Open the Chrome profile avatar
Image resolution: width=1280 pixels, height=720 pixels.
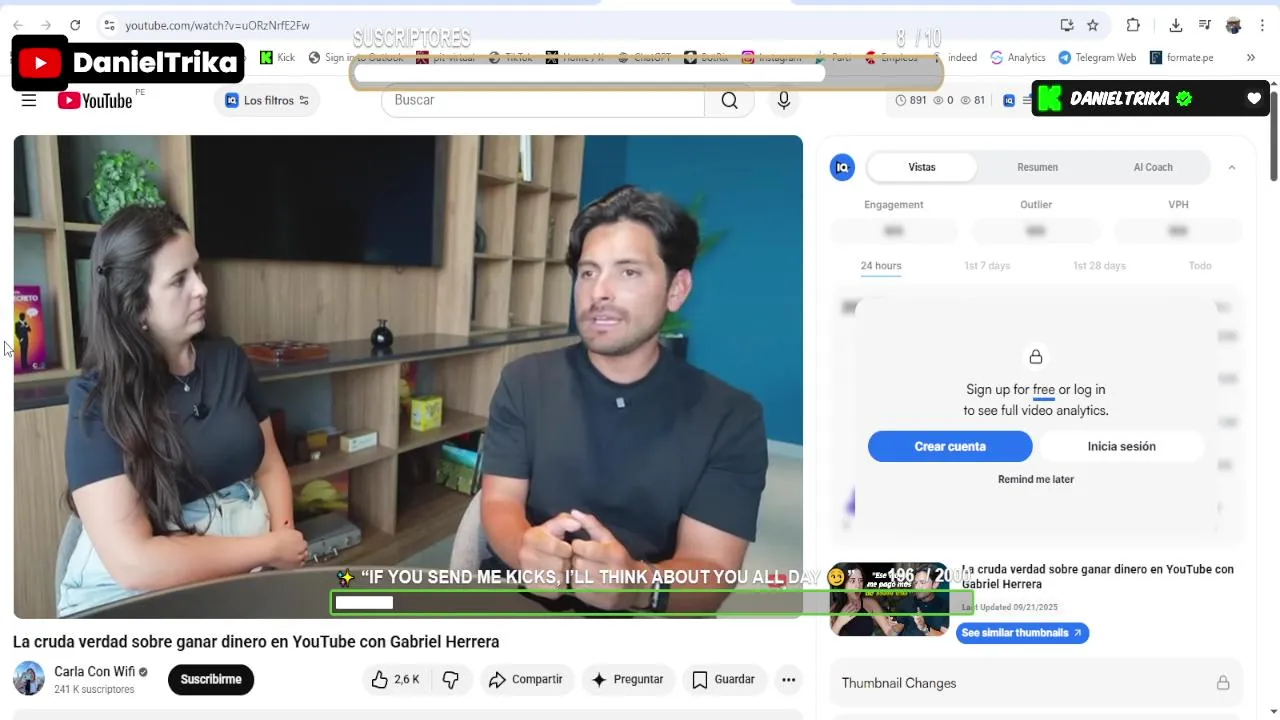tap(1234, 25)
